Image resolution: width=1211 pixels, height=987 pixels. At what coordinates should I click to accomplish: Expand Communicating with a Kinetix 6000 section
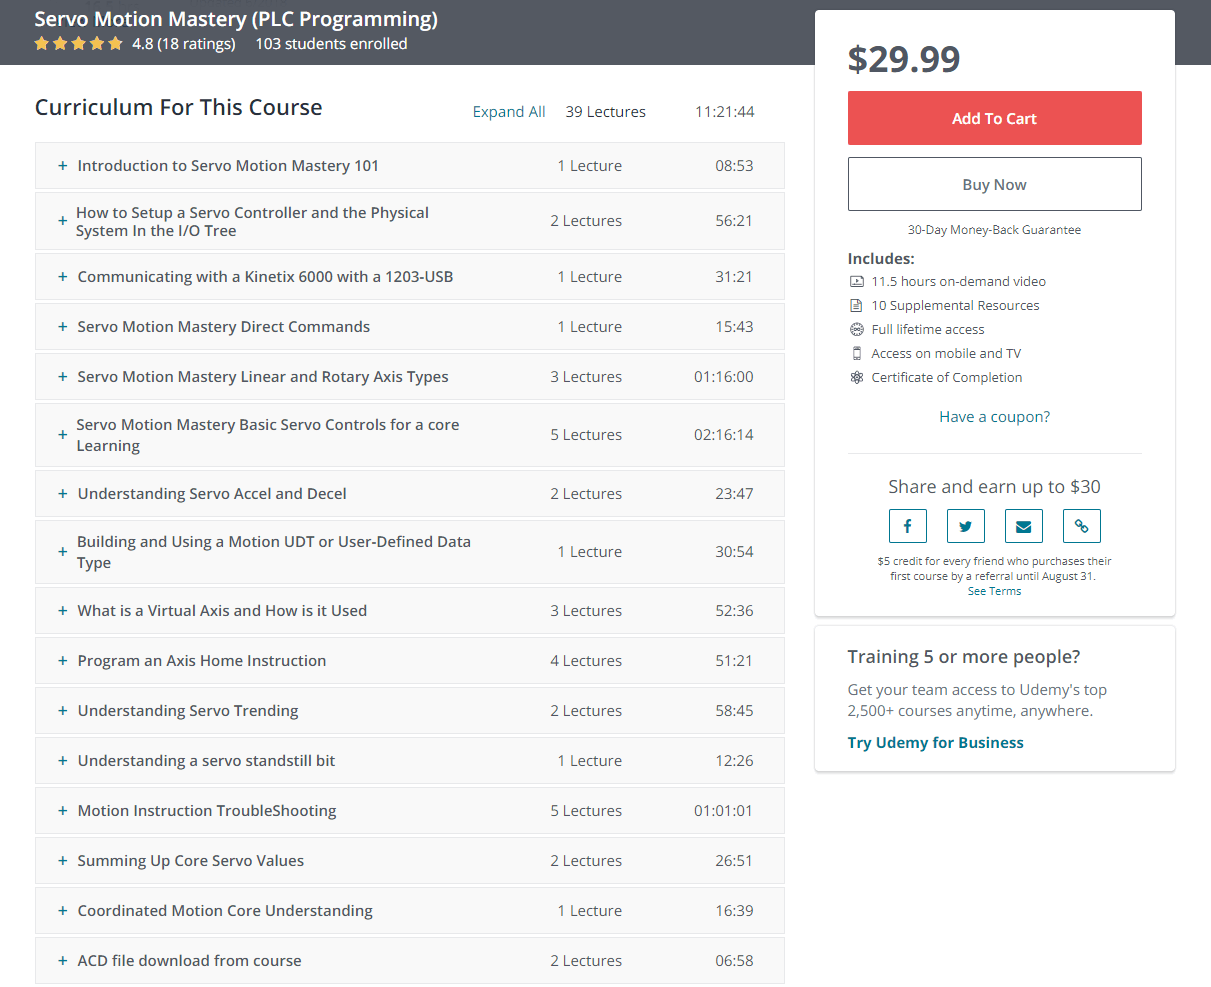point(410,277)
